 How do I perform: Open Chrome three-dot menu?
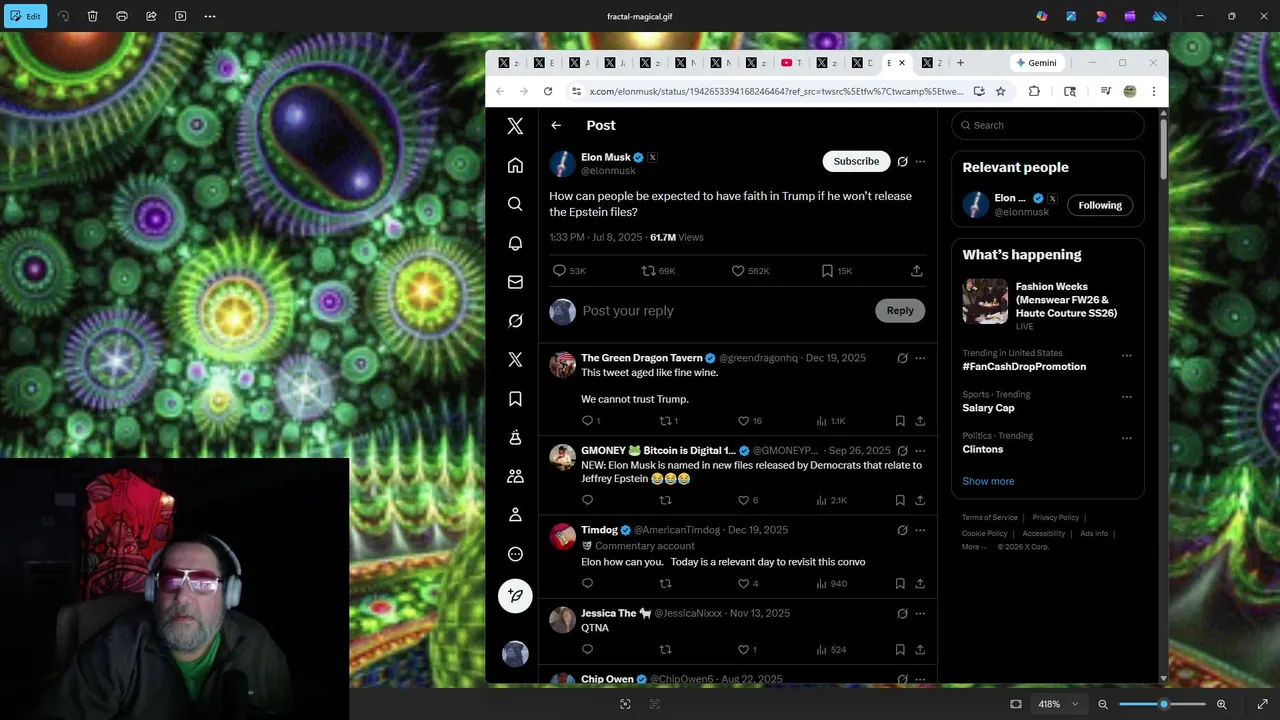click(x=1153, y=91)
